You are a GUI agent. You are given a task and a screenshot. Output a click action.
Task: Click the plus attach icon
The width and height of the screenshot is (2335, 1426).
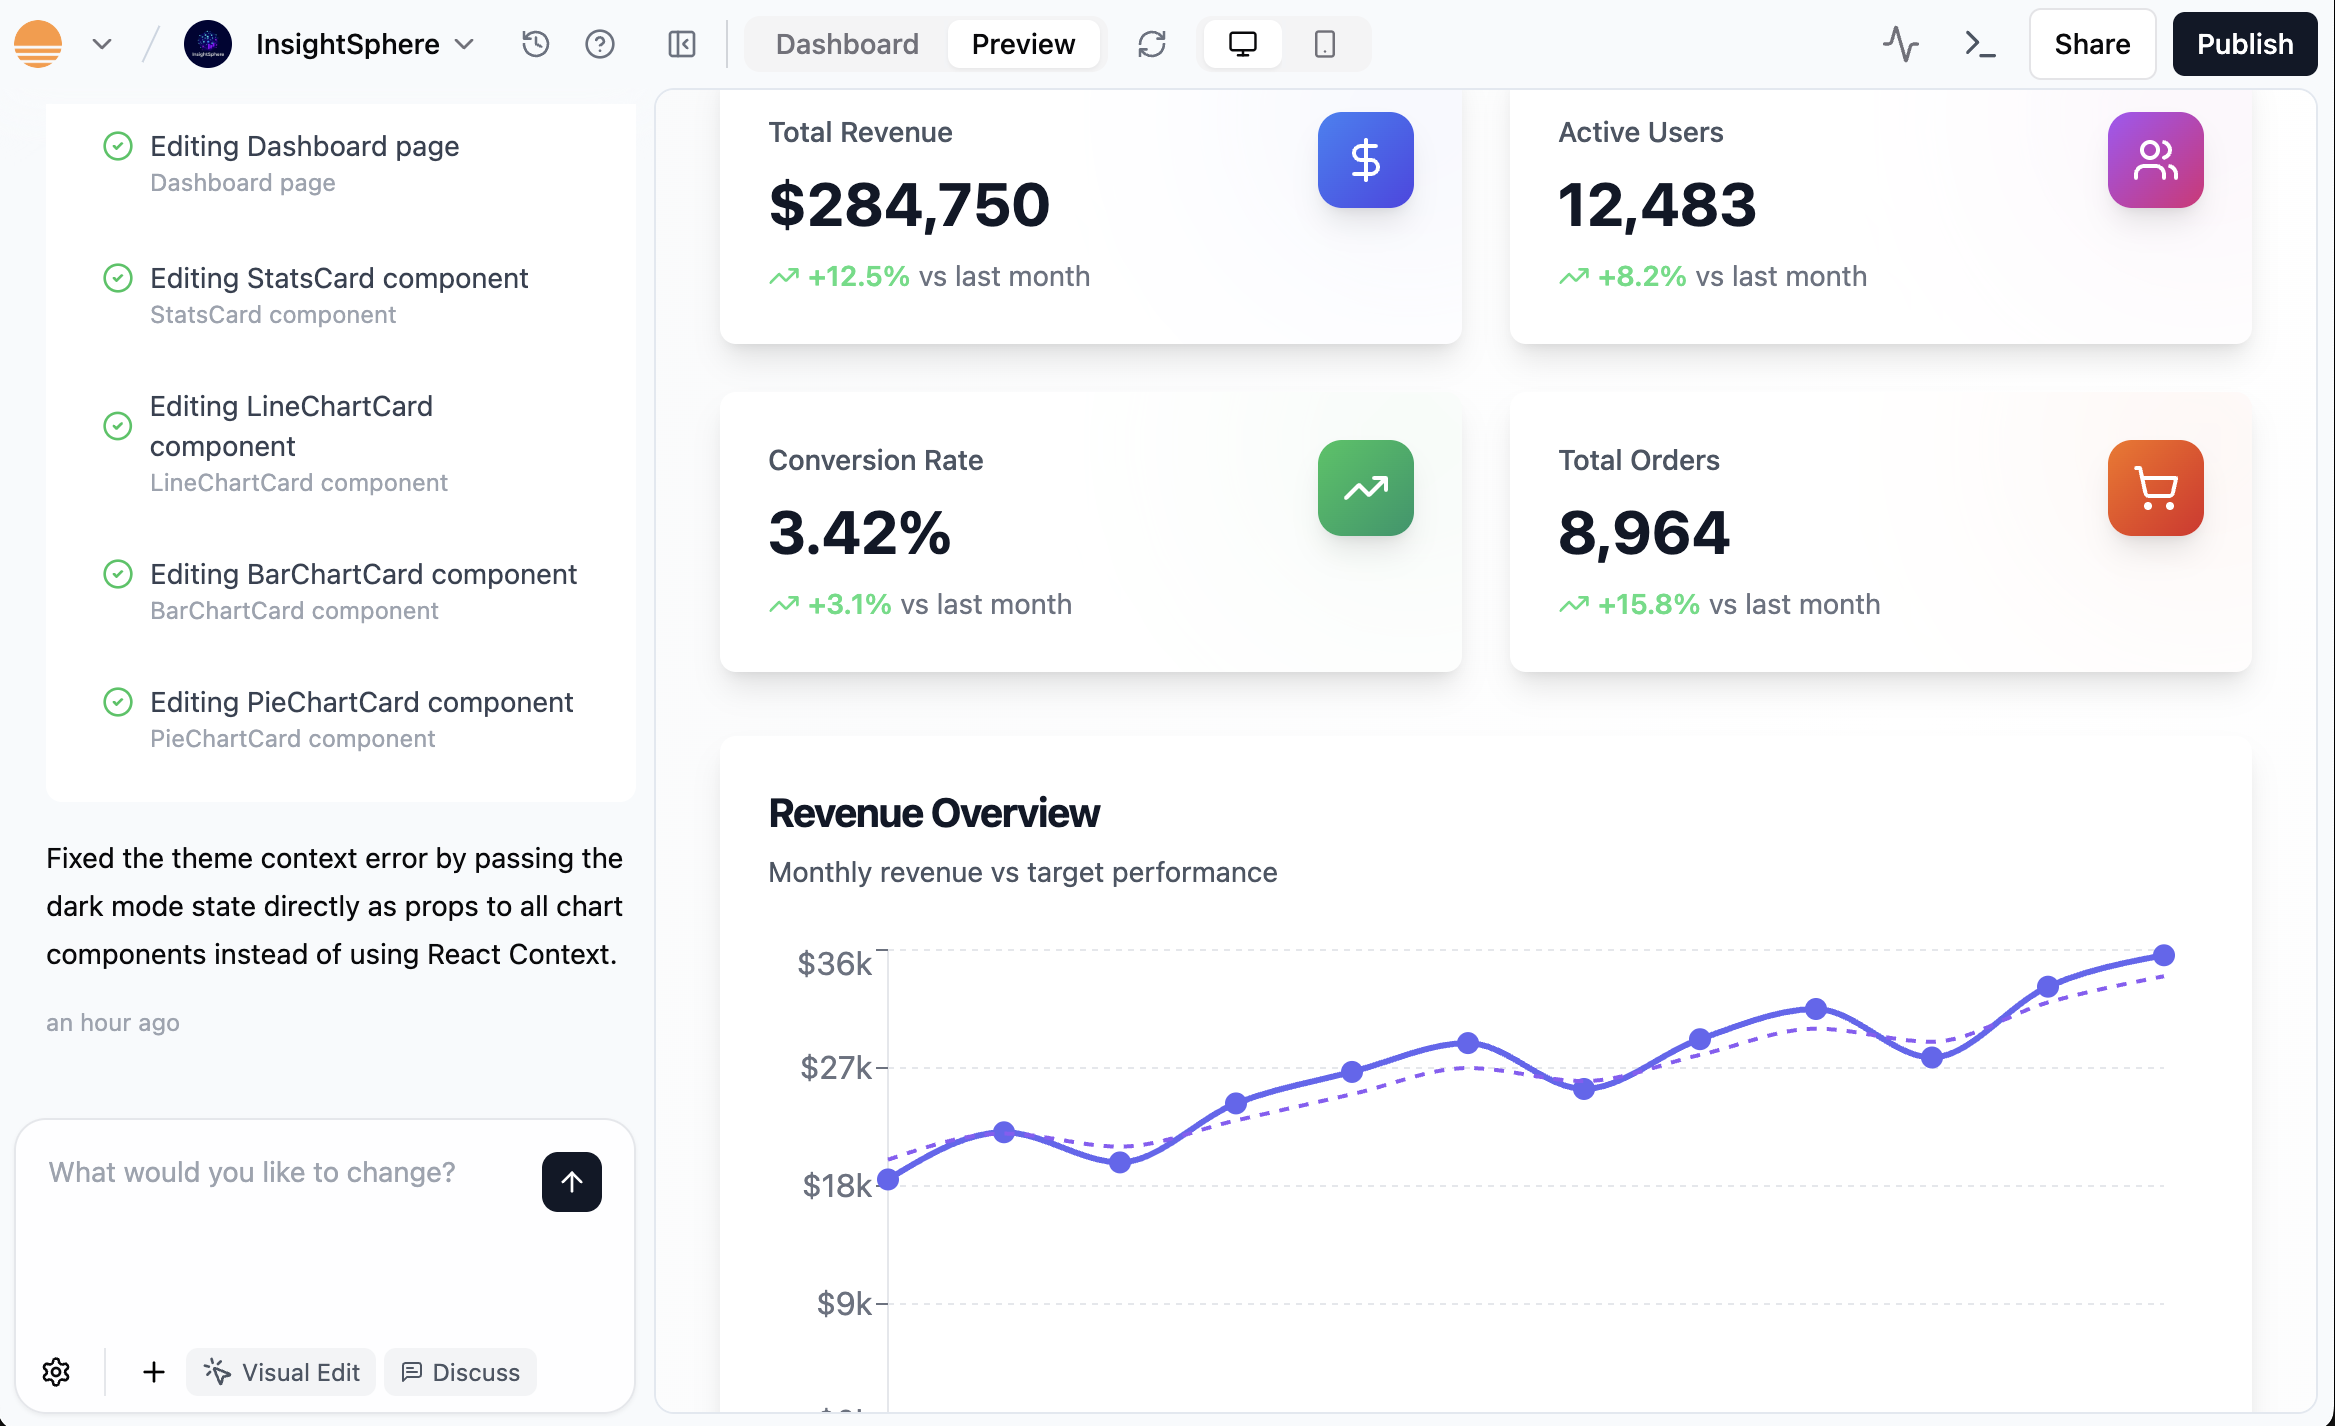[x=153, y=1372]
